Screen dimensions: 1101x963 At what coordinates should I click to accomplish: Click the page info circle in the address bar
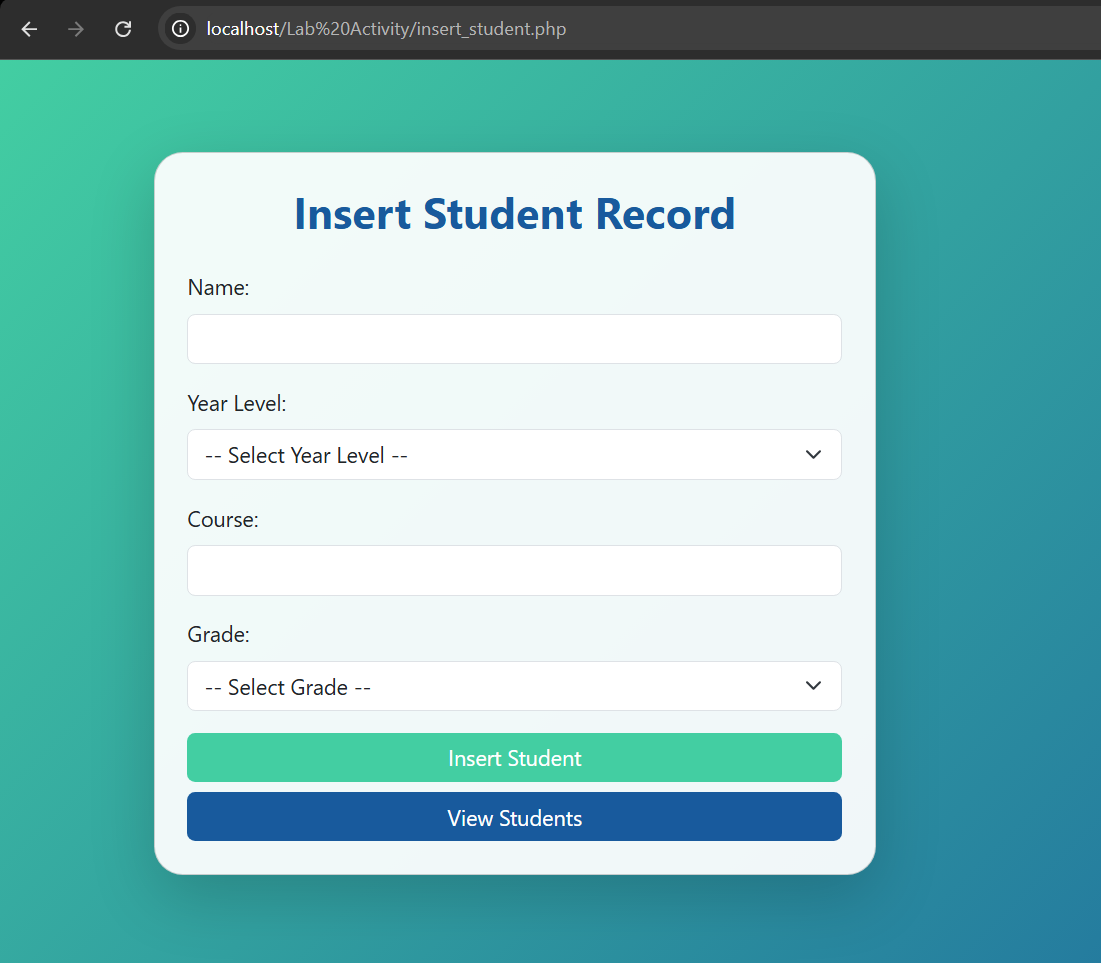coord(180,29)
